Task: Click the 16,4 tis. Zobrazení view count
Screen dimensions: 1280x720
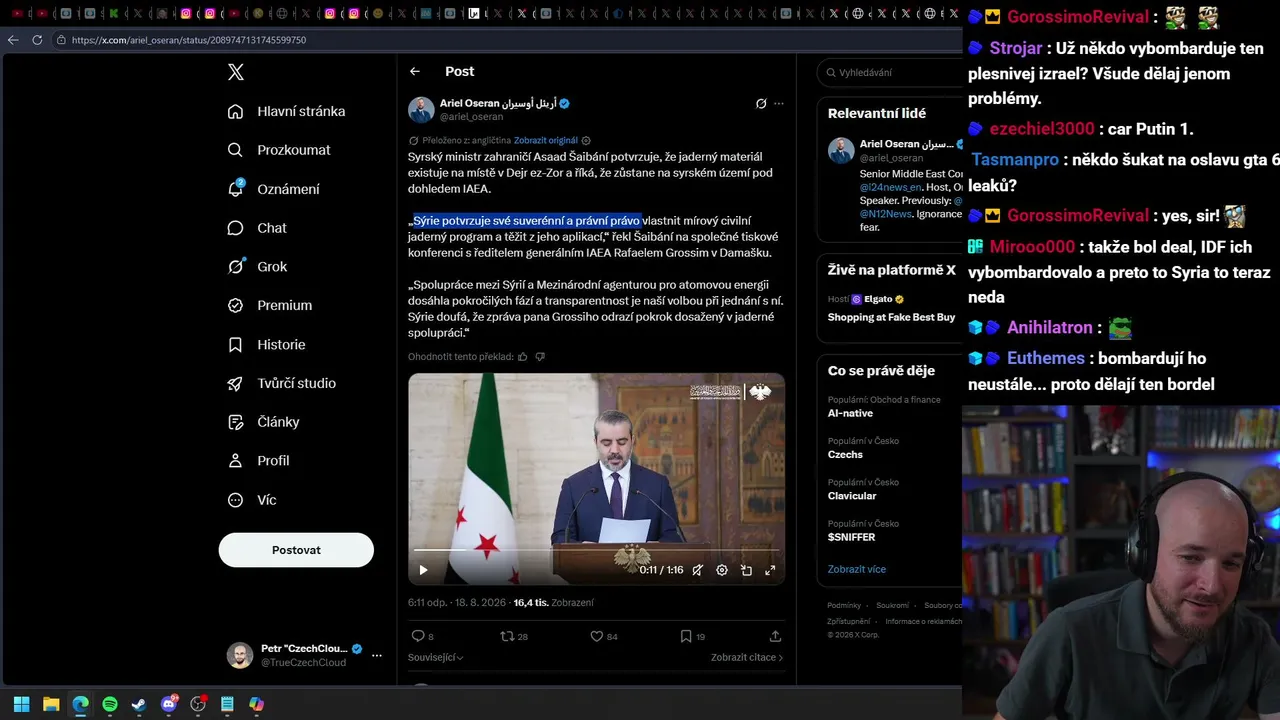Action: point(553,603)
